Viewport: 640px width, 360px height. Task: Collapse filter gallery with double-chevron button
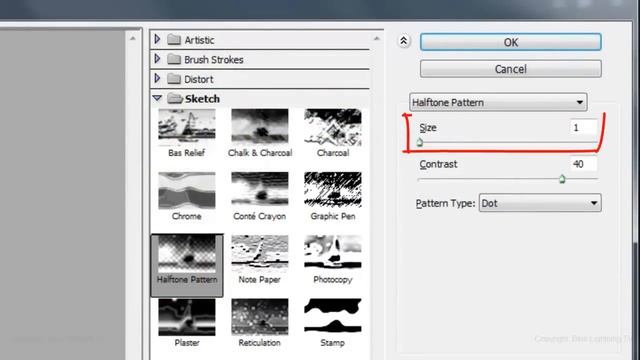pyautogui.click(x=404, y=41)
